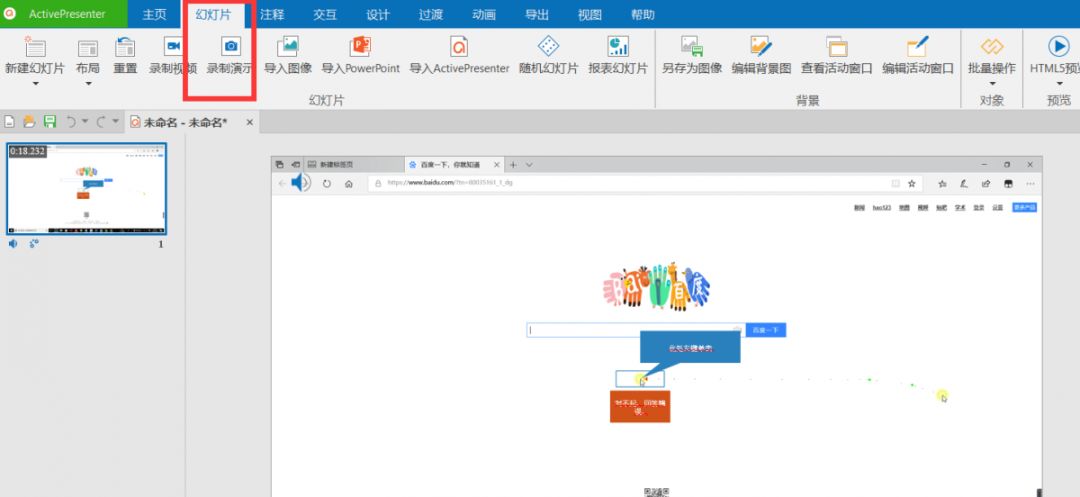The width and height of the screenshot is (1080, 497).
Task: Open the 帮助 ribbon tab
Action: (x=643, y=14)
